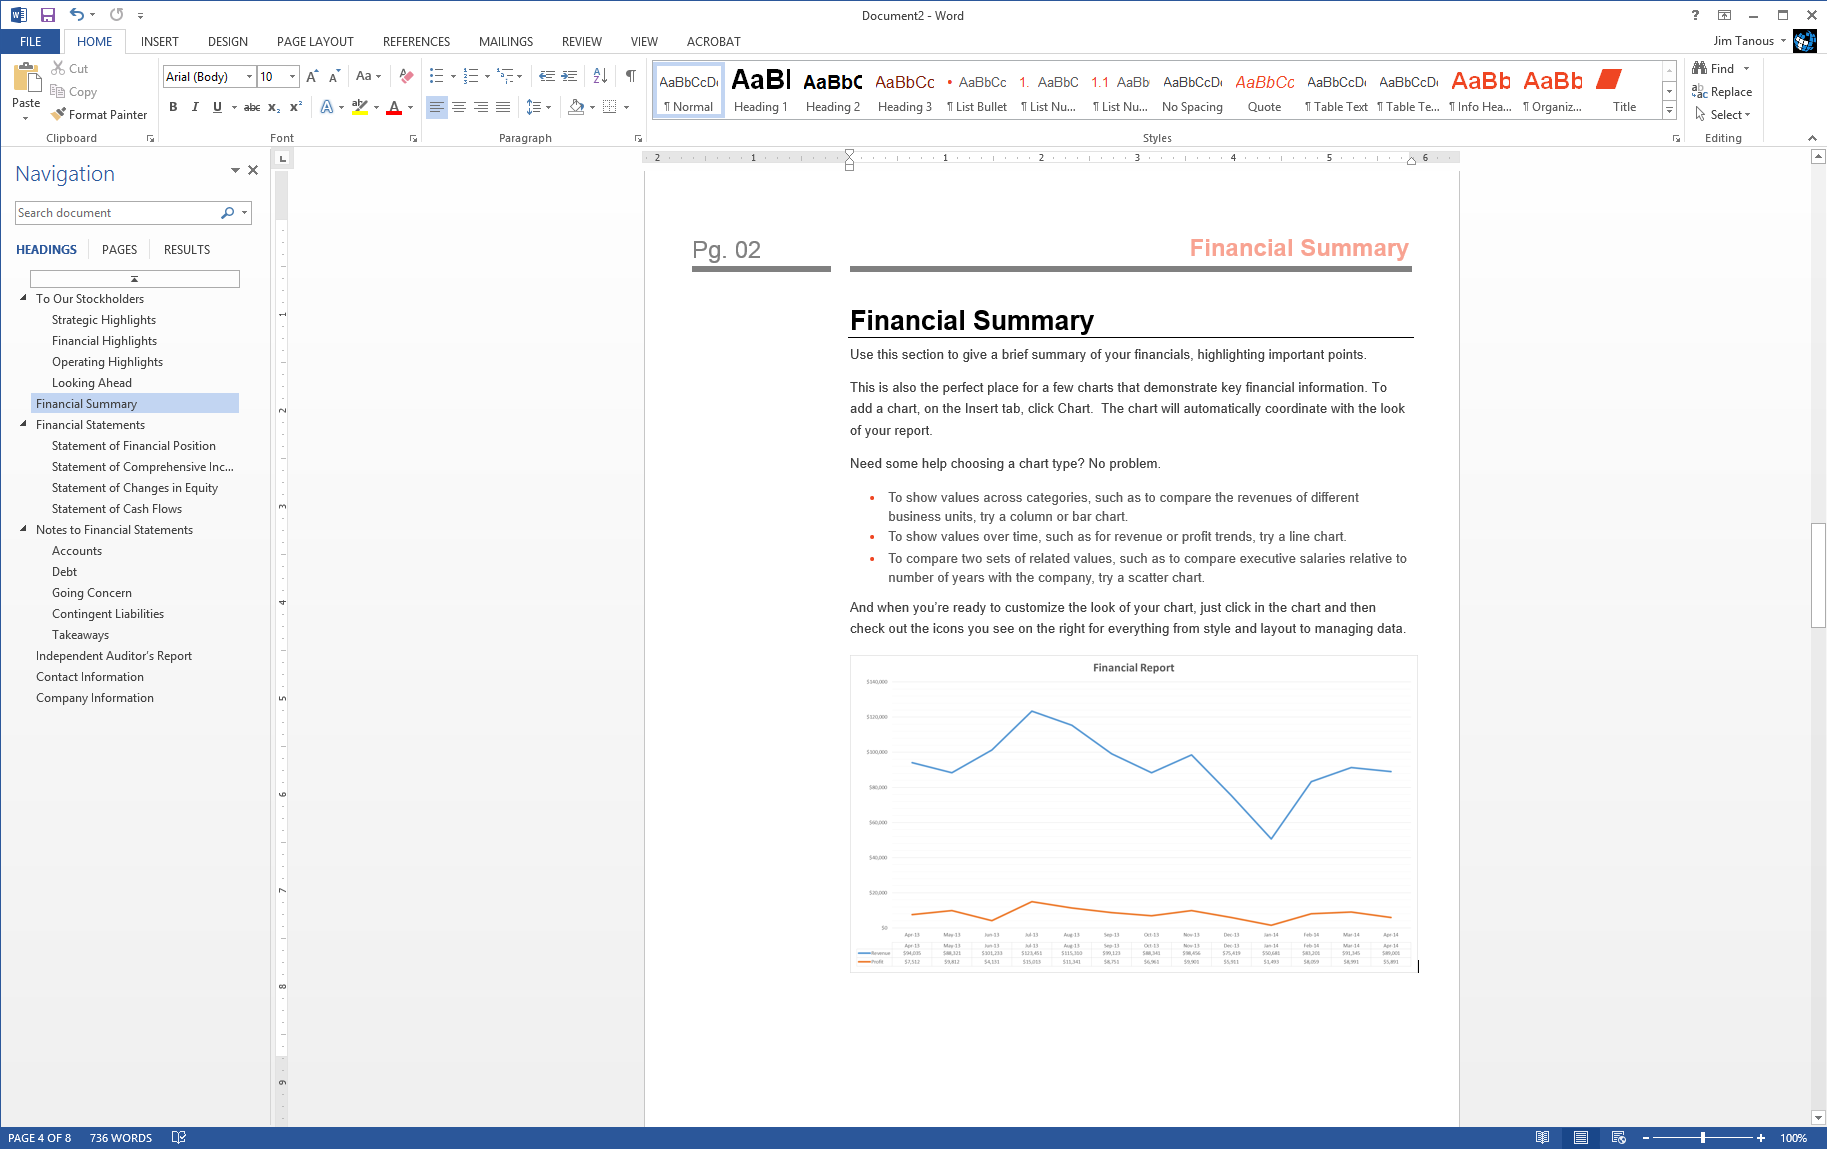Toggle Subscript formatting
This screenshot has width=1827, height=1149.
point(274,107)
